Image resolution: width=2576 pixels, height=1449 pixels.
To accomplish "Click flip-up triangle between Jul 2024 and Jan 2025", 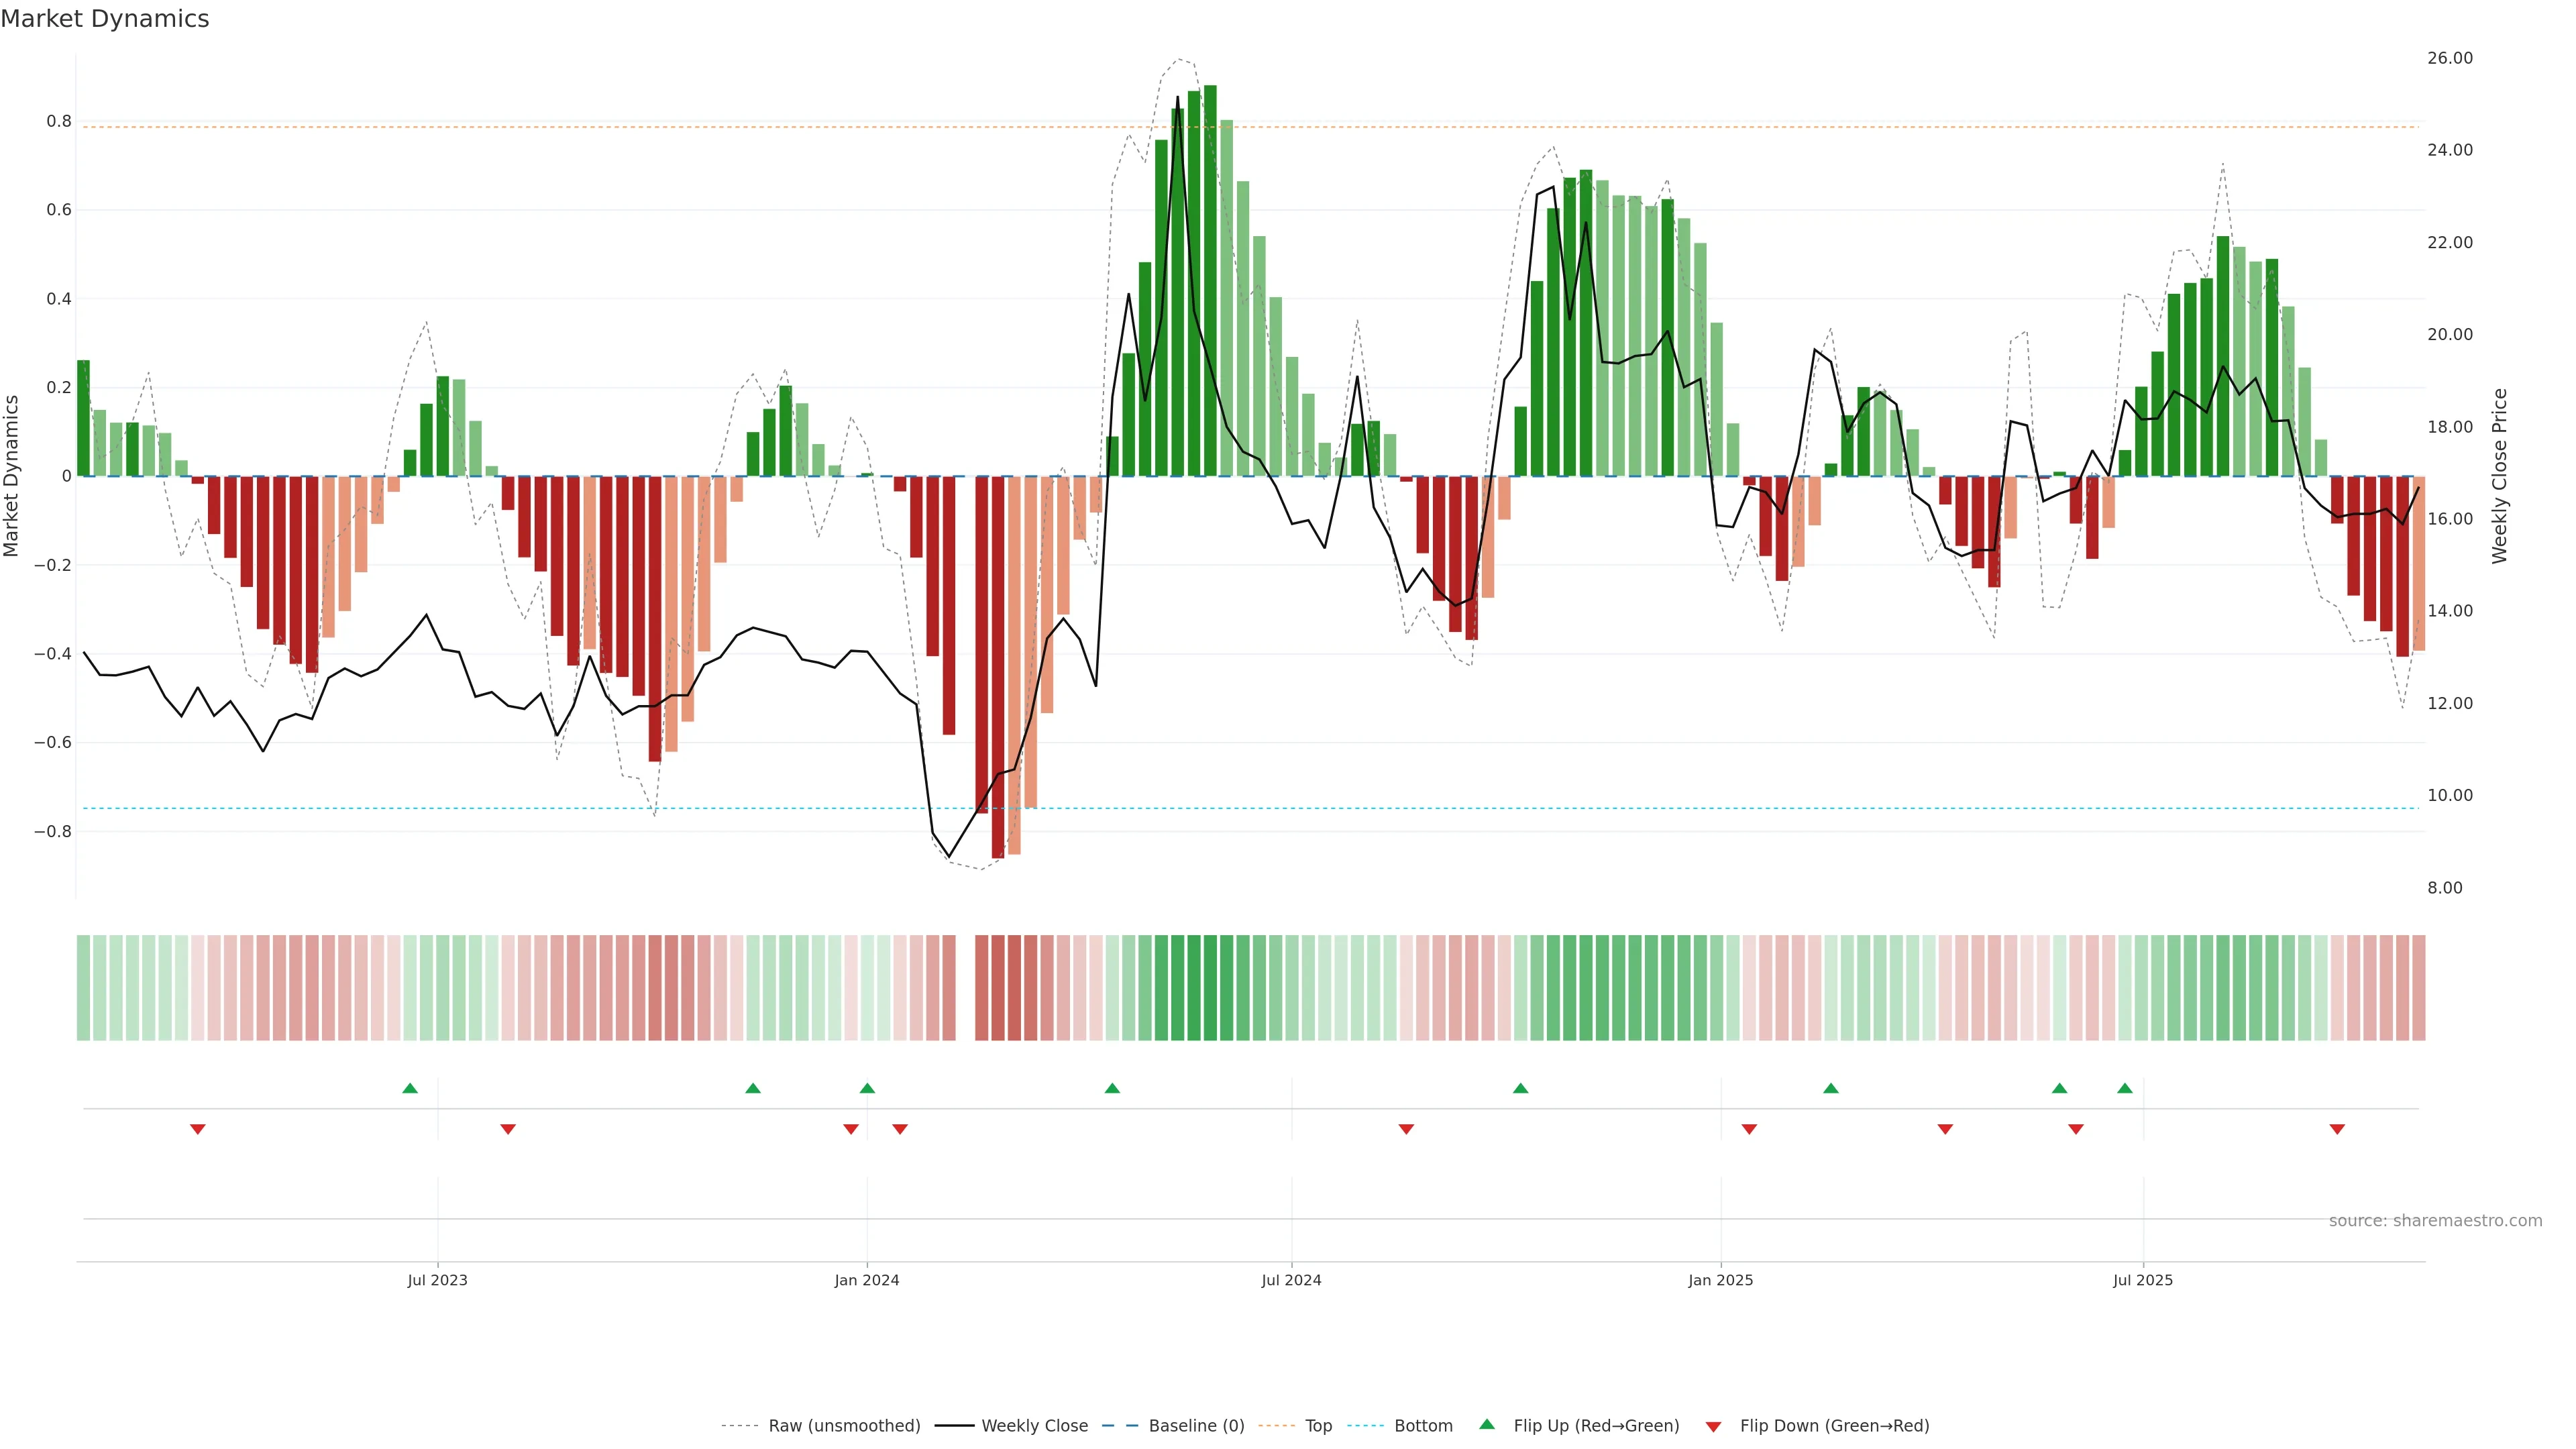I will [1520, 1088].
